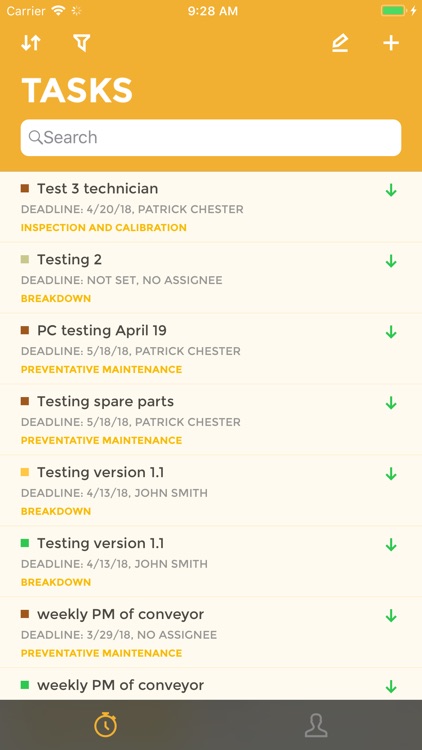
Task: Click the Search tasks field
Action: pyautogui.click(x=211, y=137)
